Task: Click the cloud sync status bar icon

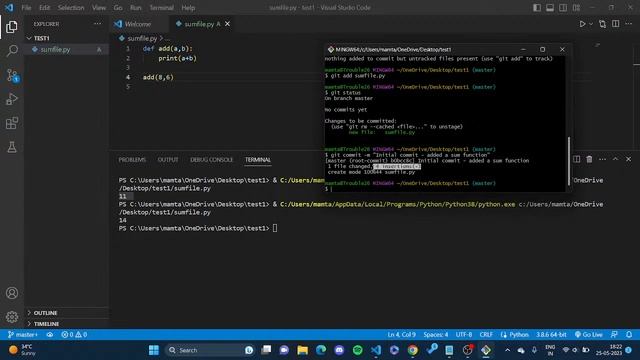Action: point(49,335)
